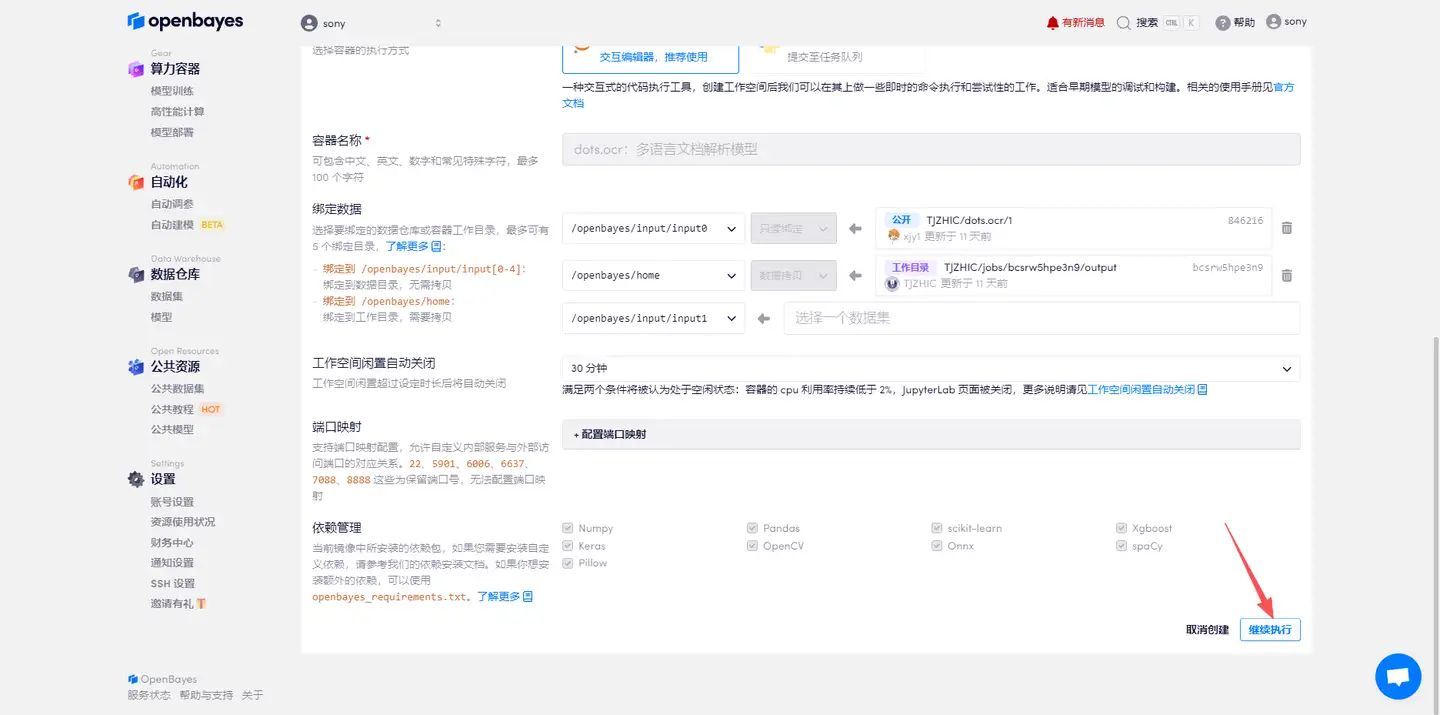Open 数据集 under 数据仓库

click(x=167, y=297)
